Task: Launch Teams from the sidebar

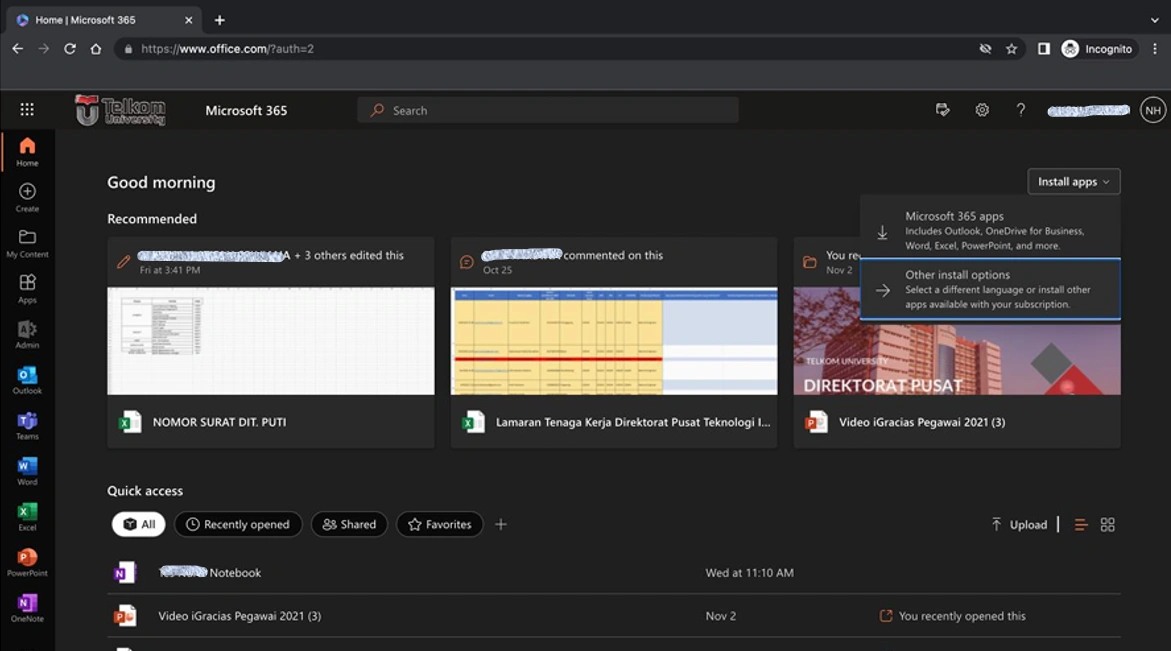Action: point(27,426)
